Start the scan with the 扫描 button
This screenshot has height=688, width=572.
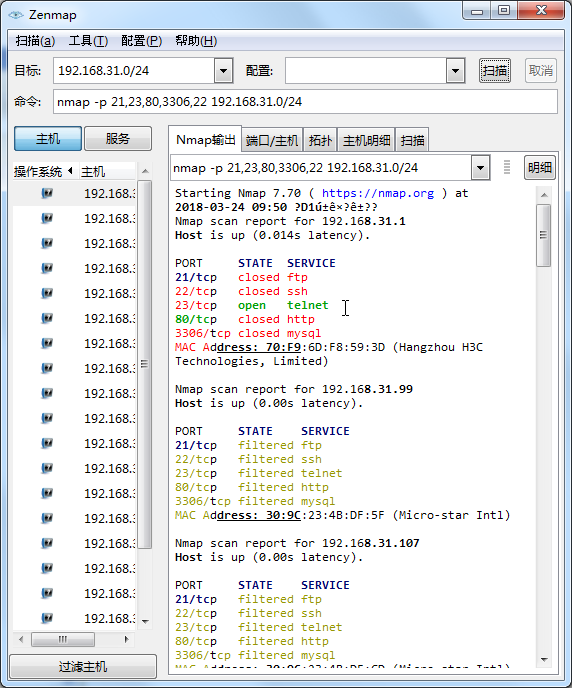[495, 70]
